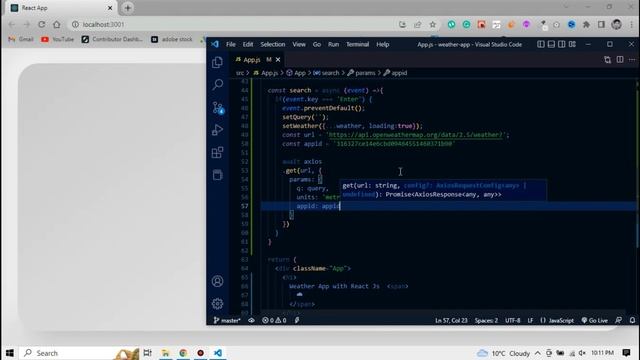The width and height of the screenshot is (640, 360).
Task: Change end of line sequence LF
Action: tap(530, 320)
